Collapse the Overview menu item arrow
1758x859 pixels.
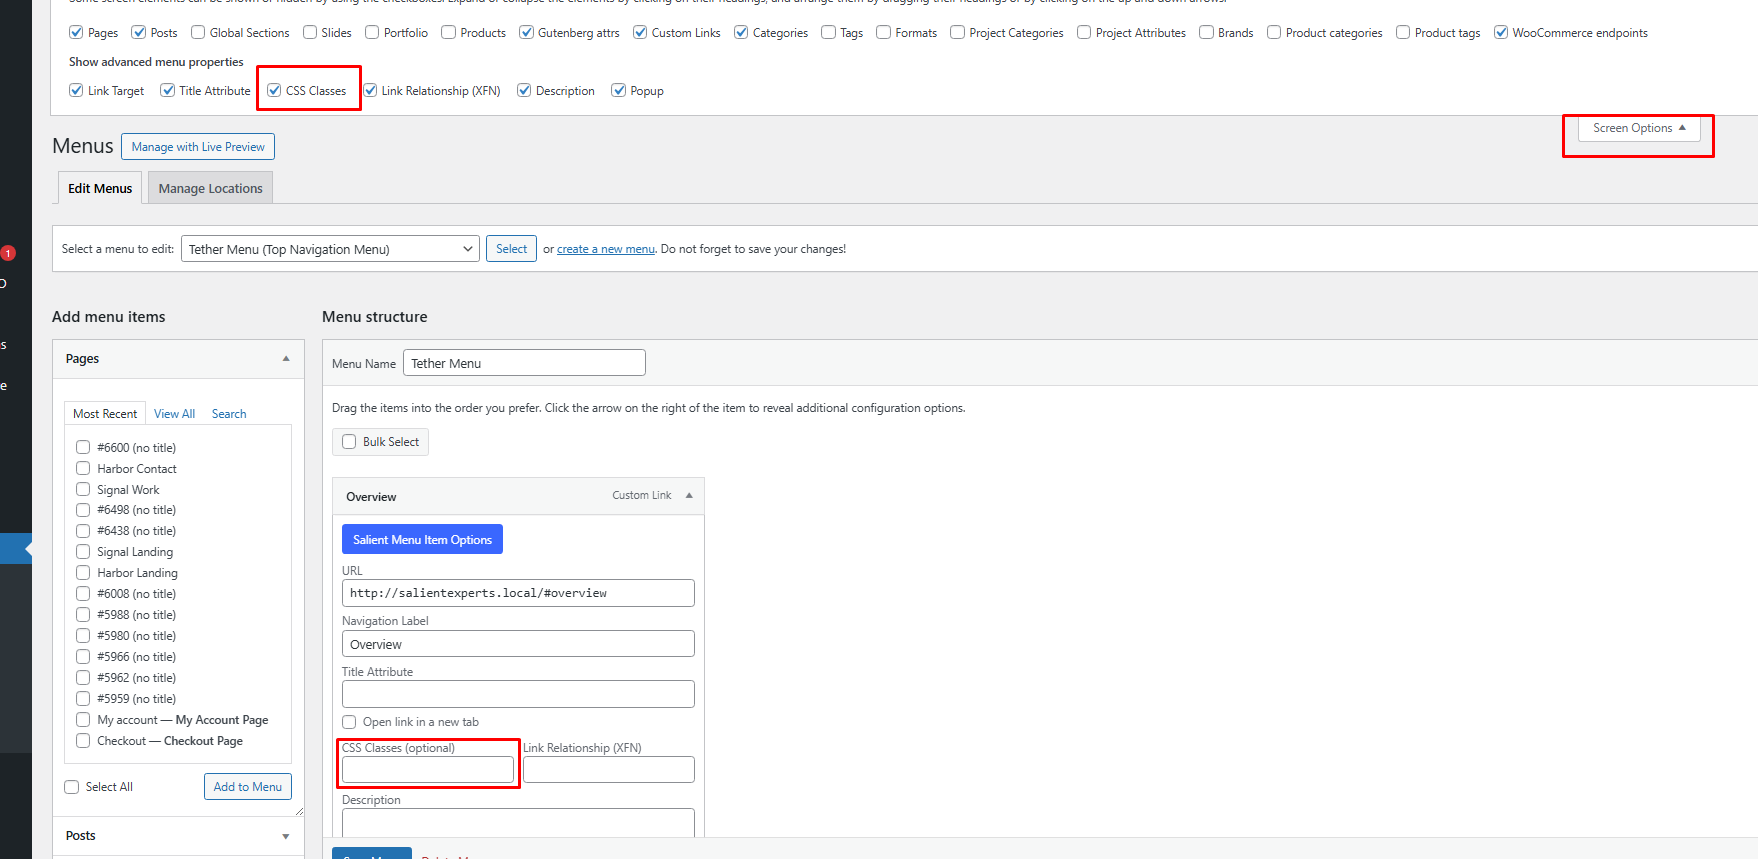click(x=689, y=496)
